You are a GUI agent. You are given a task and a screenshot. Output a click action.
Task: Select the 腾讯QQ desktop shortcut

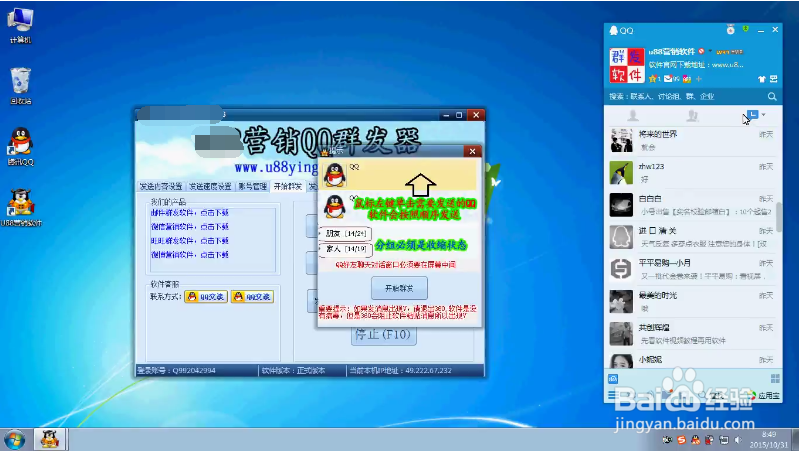coord(20,147)
